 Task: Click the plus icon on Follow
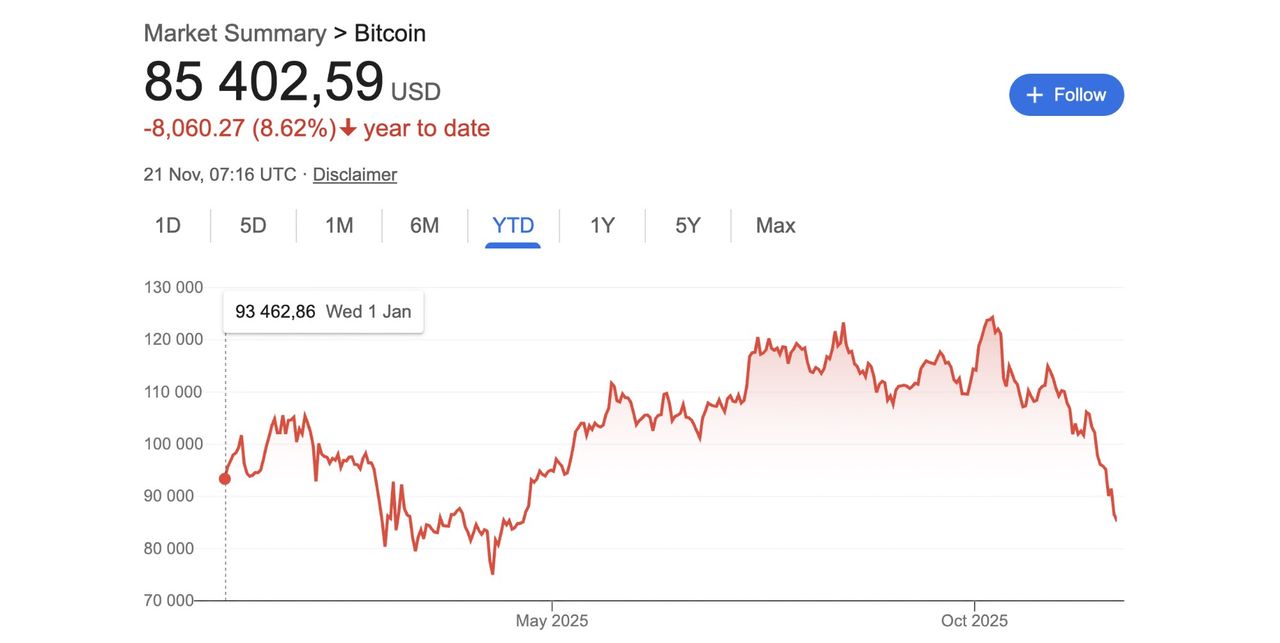pos(1036,95)
